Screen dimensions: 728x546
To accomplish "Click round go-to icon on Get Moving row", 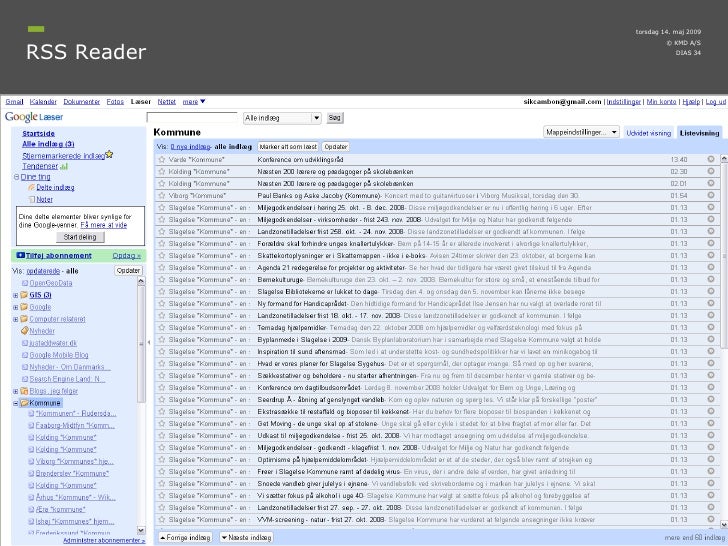I will pyautogui.click(x=711, y=423).
